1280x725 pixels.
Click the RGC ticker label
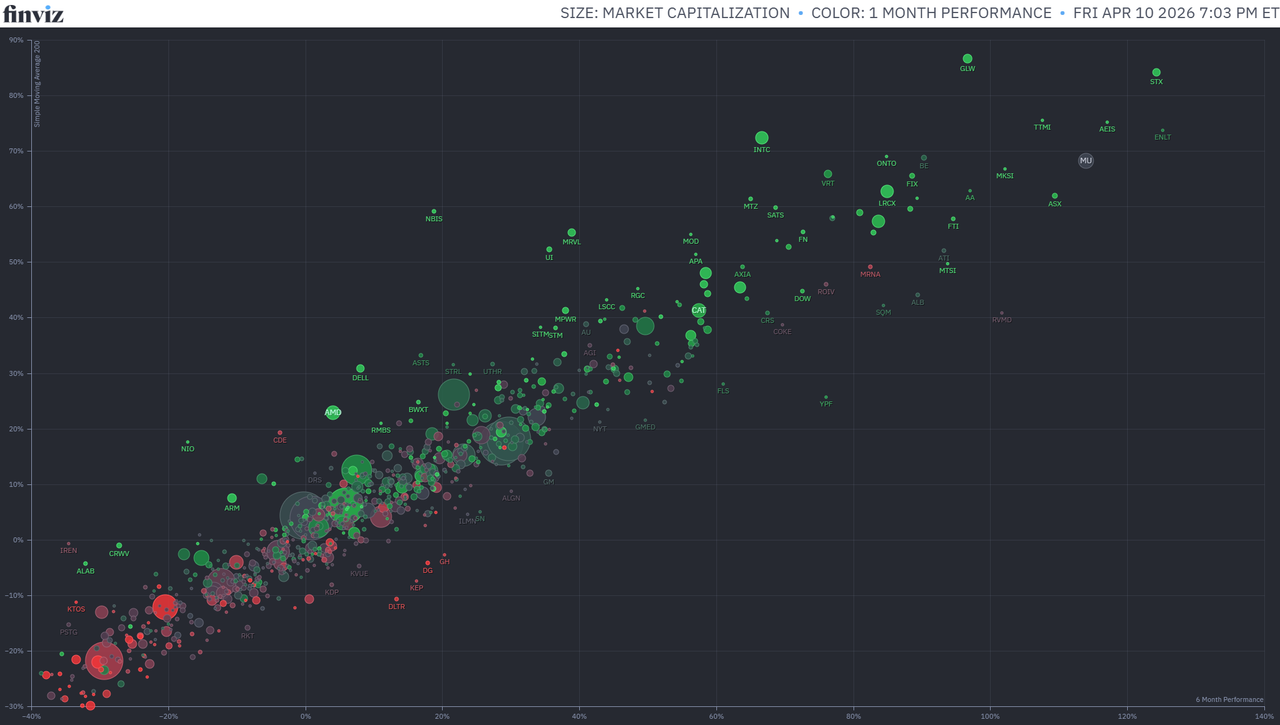pos(638,296)
